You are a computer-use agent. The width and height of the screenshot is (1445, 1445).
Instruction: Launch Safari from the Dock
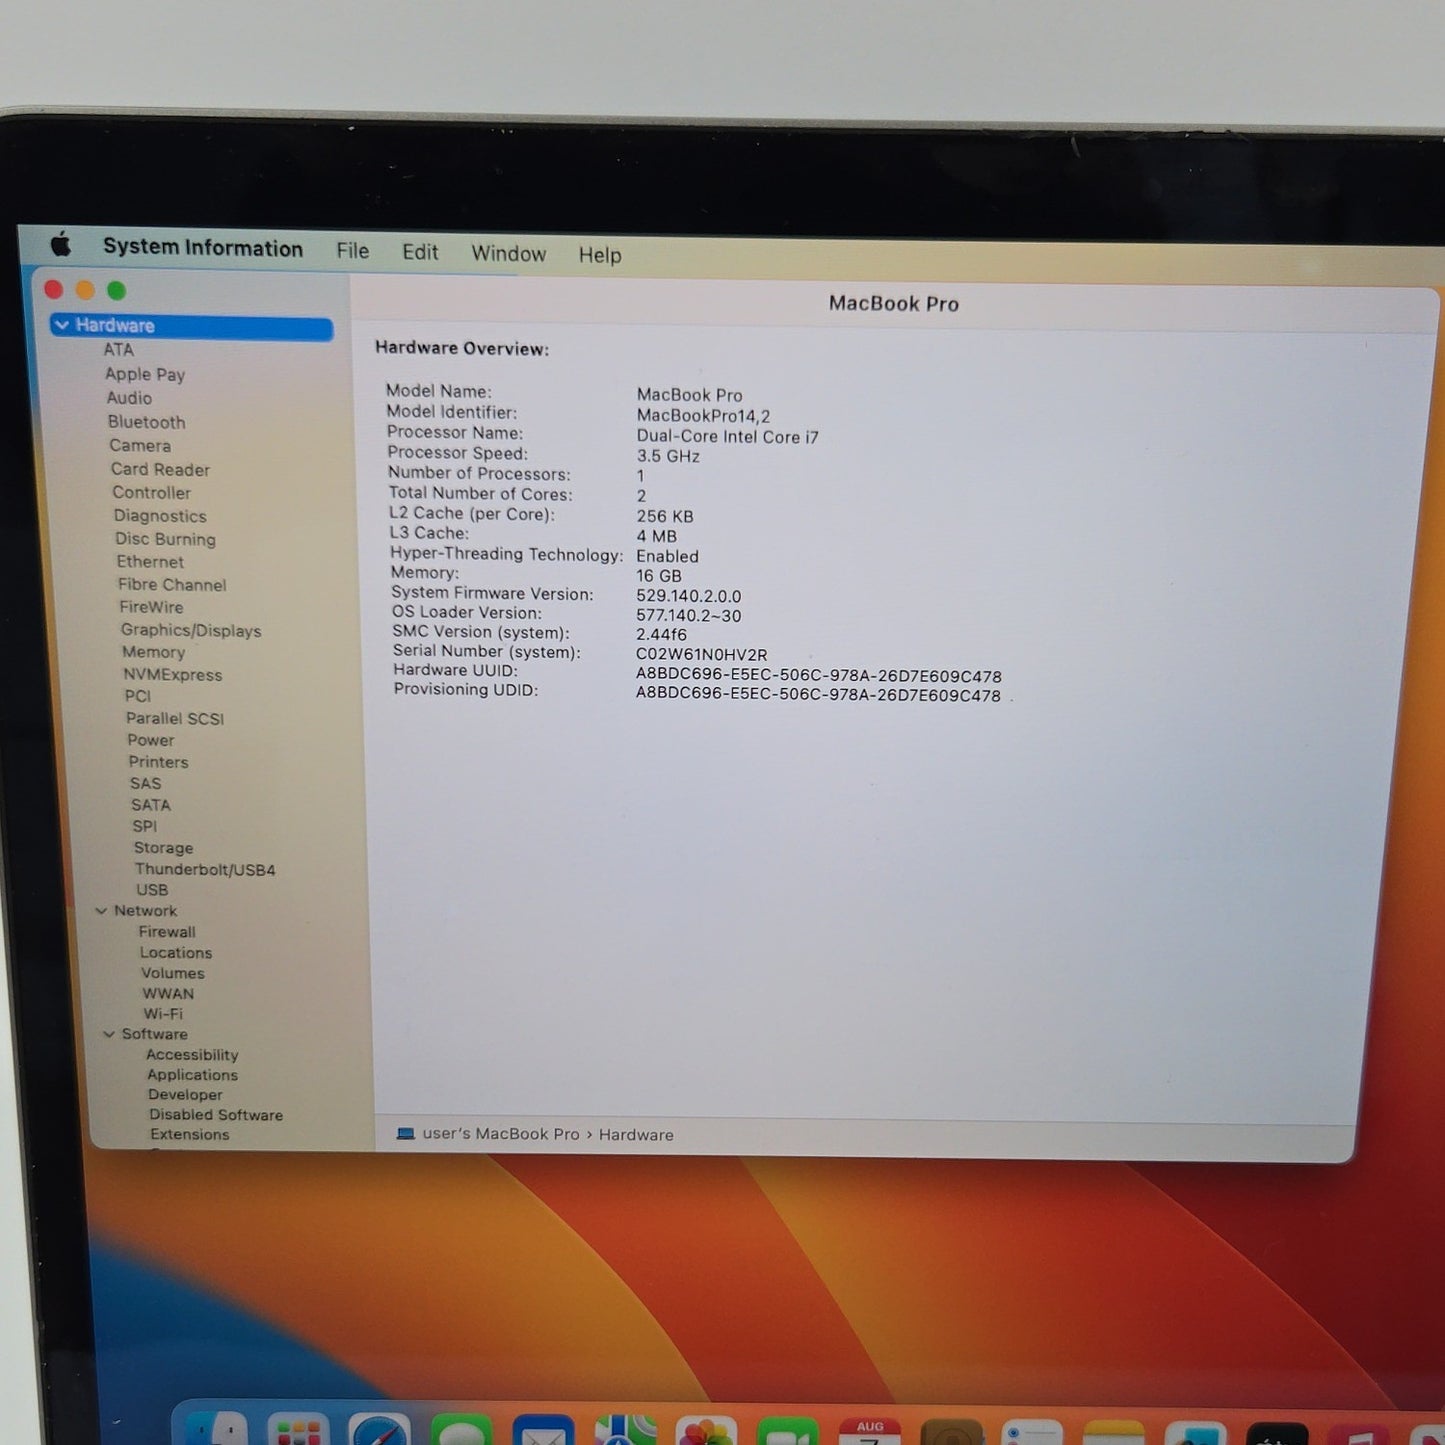[x=379, y=1431]
